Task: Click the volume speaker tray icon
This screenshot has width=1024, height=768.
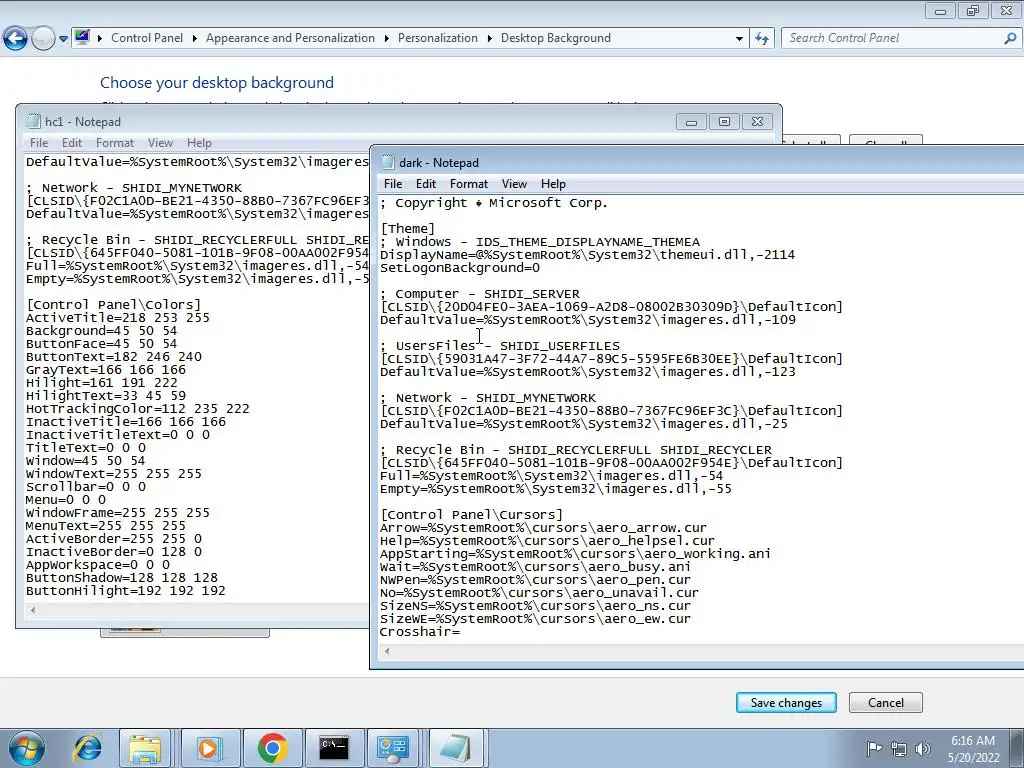Action: pos(923,748)
